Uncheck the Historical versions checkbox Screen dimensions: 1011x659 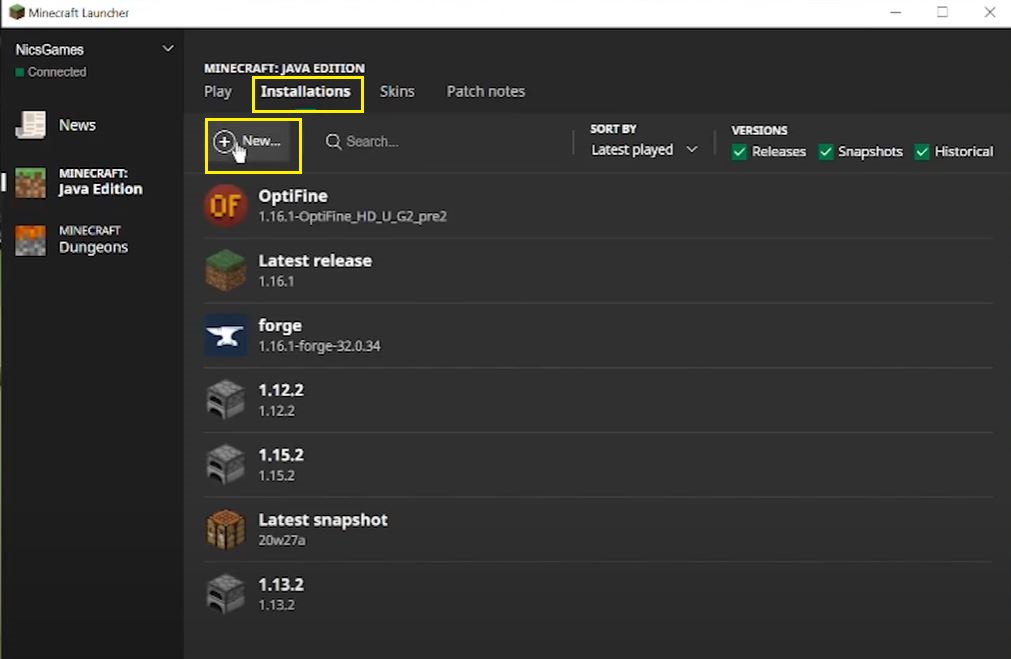click(922, 152)
